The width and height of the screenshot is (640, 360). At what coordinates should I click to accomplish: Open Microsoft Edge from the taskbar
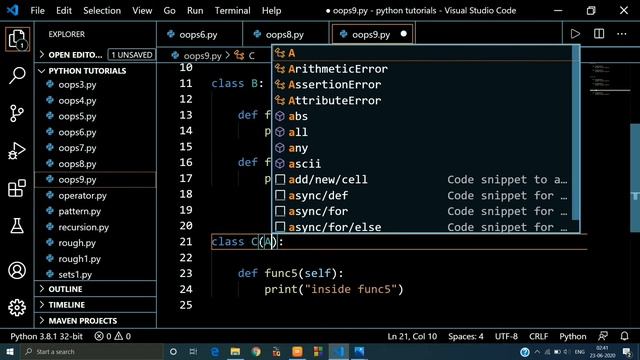[x=215, y=351]
